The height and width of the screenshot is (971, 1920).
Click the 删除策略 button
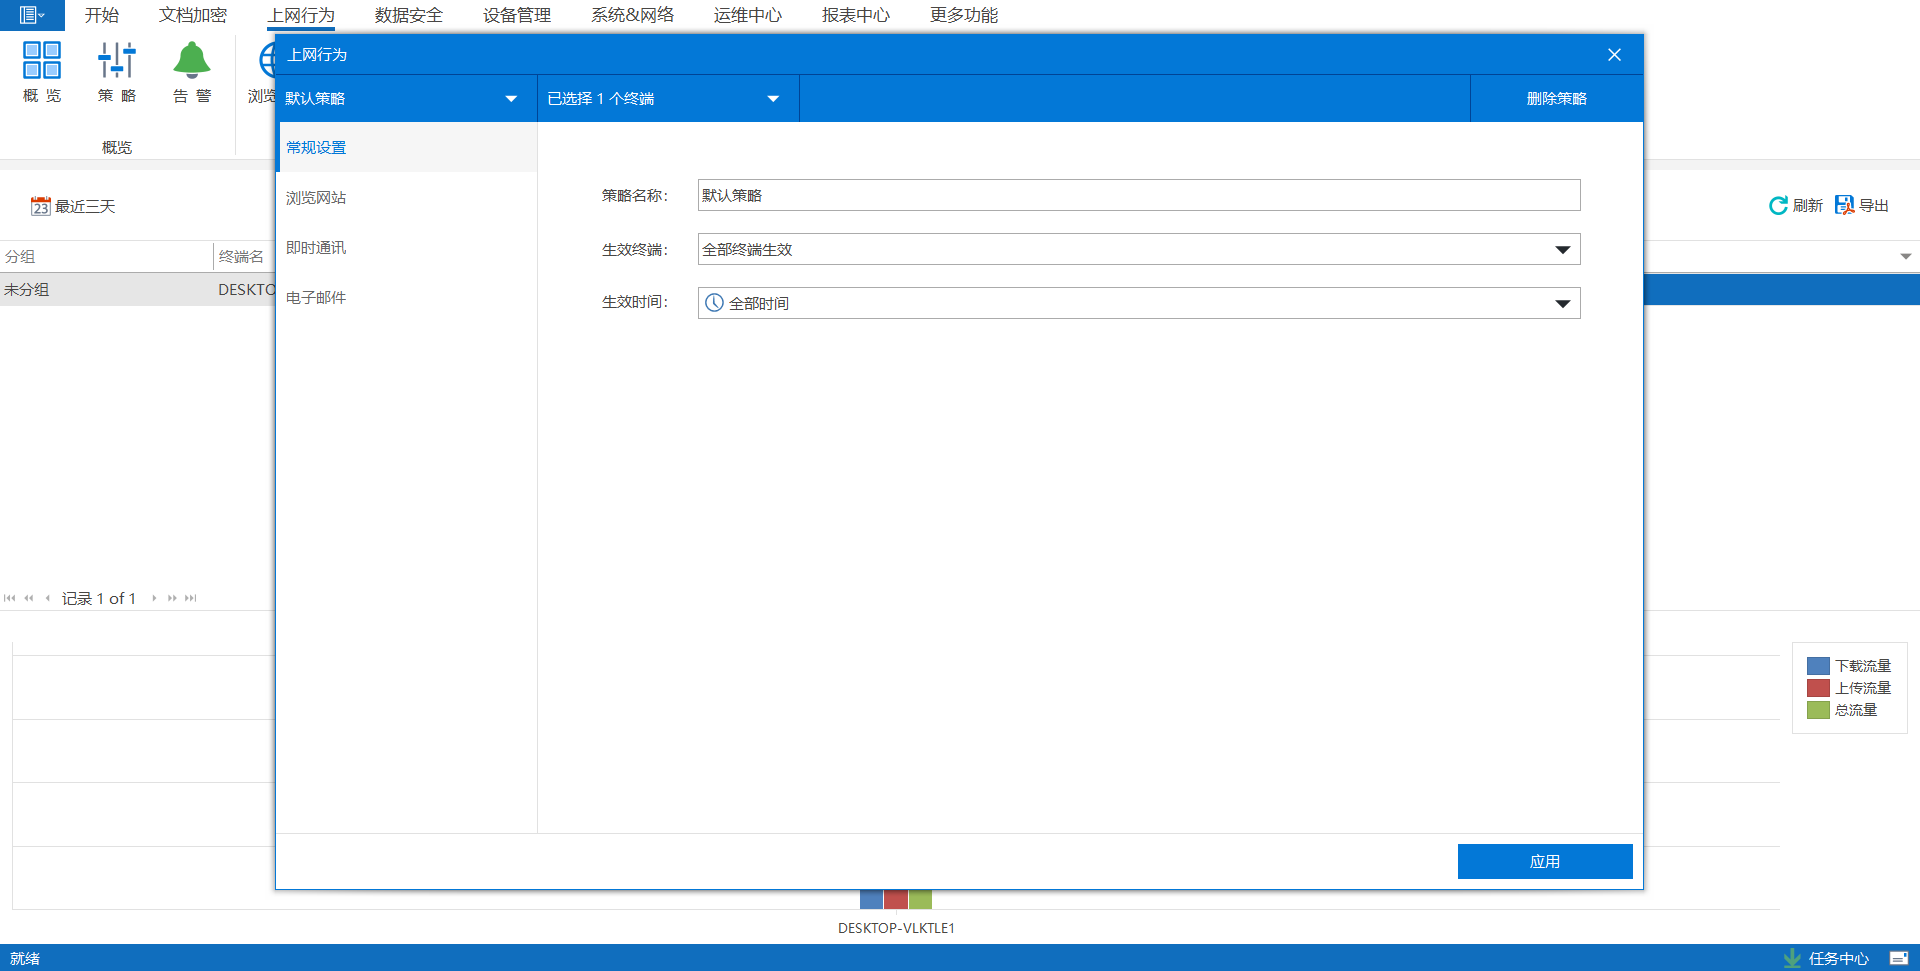point(1556,99)
